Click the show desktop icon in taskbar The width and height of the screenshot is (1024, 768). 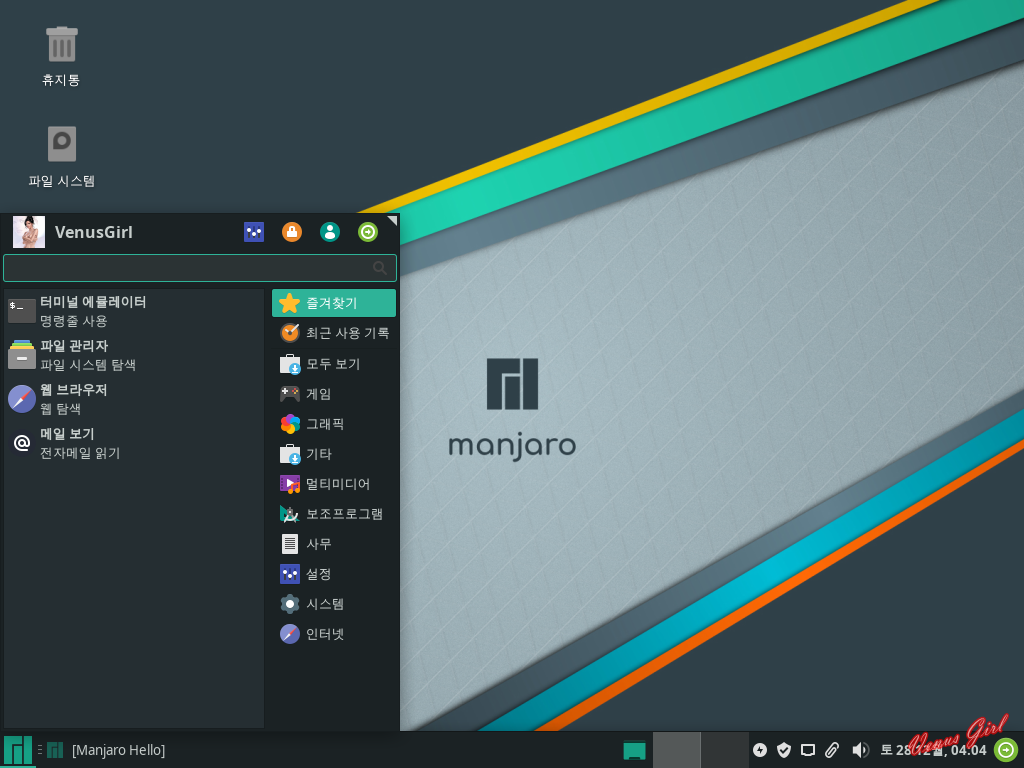coord(633,750)
